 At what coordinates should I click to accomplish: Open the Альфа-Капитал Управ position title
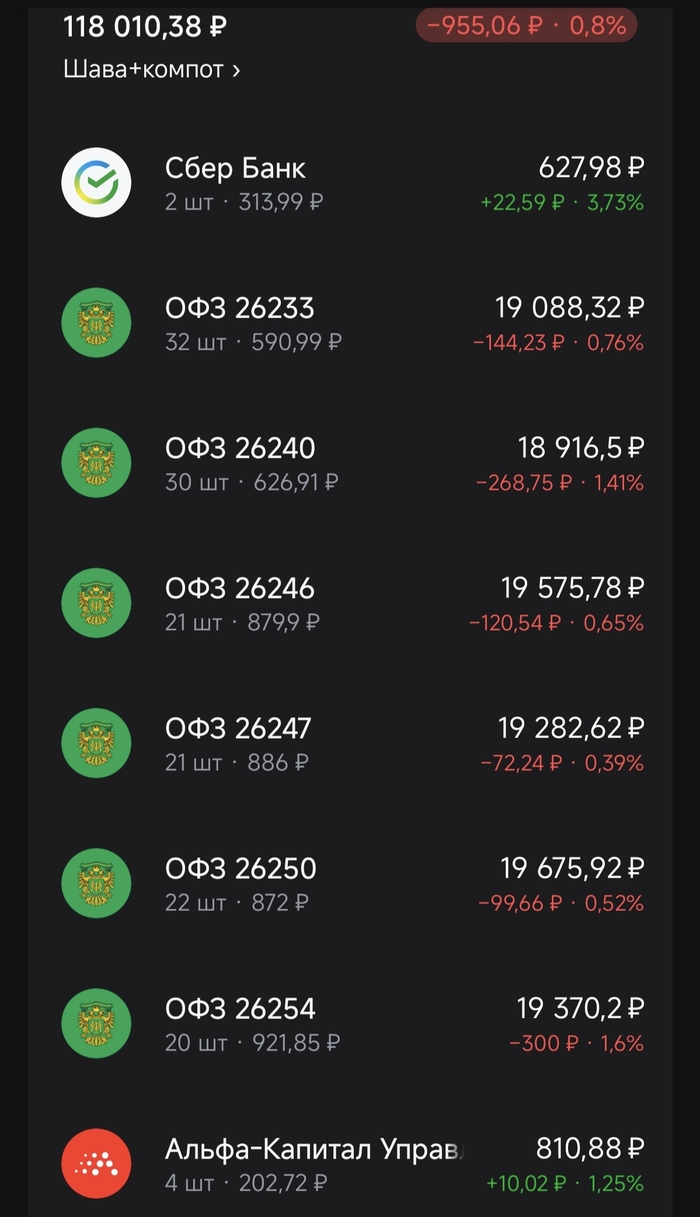point(314,1149)
